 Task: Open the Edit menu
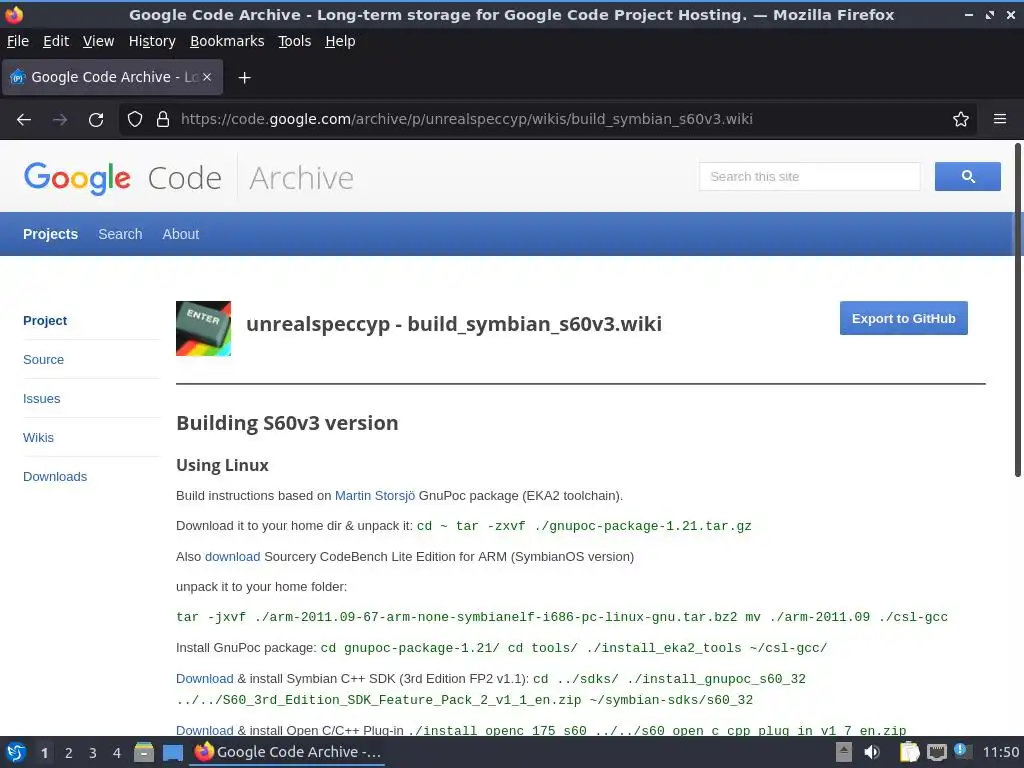click(x=56, y=41)
